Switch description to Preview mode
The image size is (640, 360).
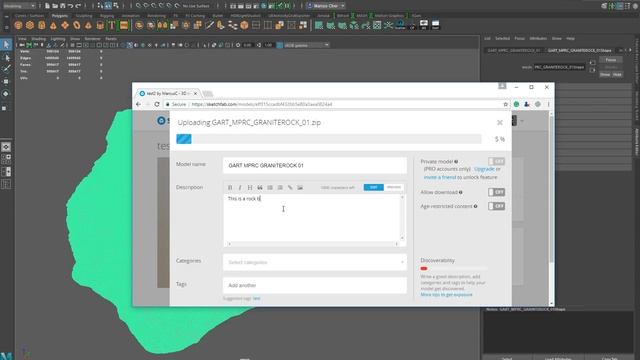(394, 187)
